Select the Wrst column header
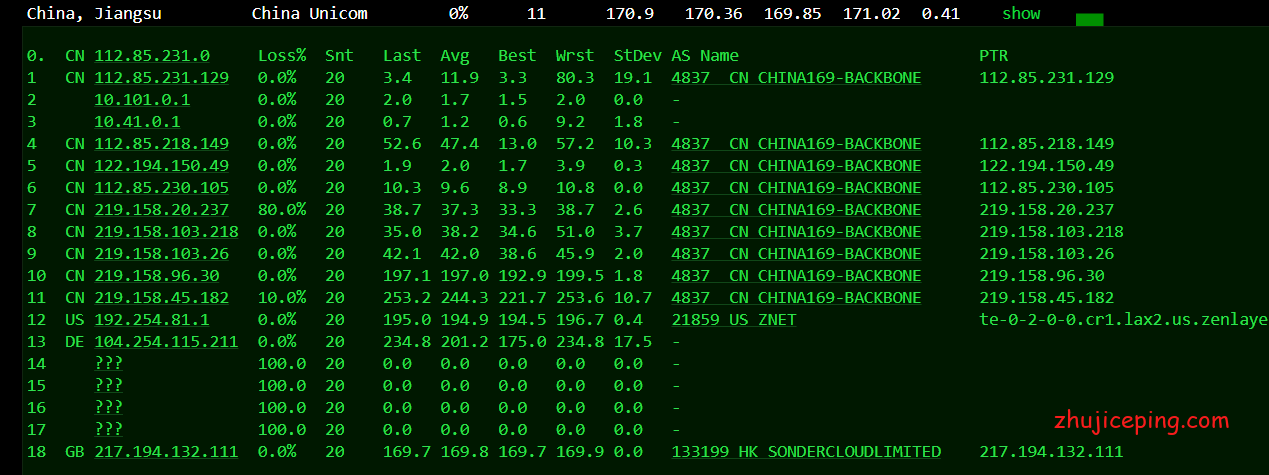This screenshot has height=475, width=1269. coord(575,56)
